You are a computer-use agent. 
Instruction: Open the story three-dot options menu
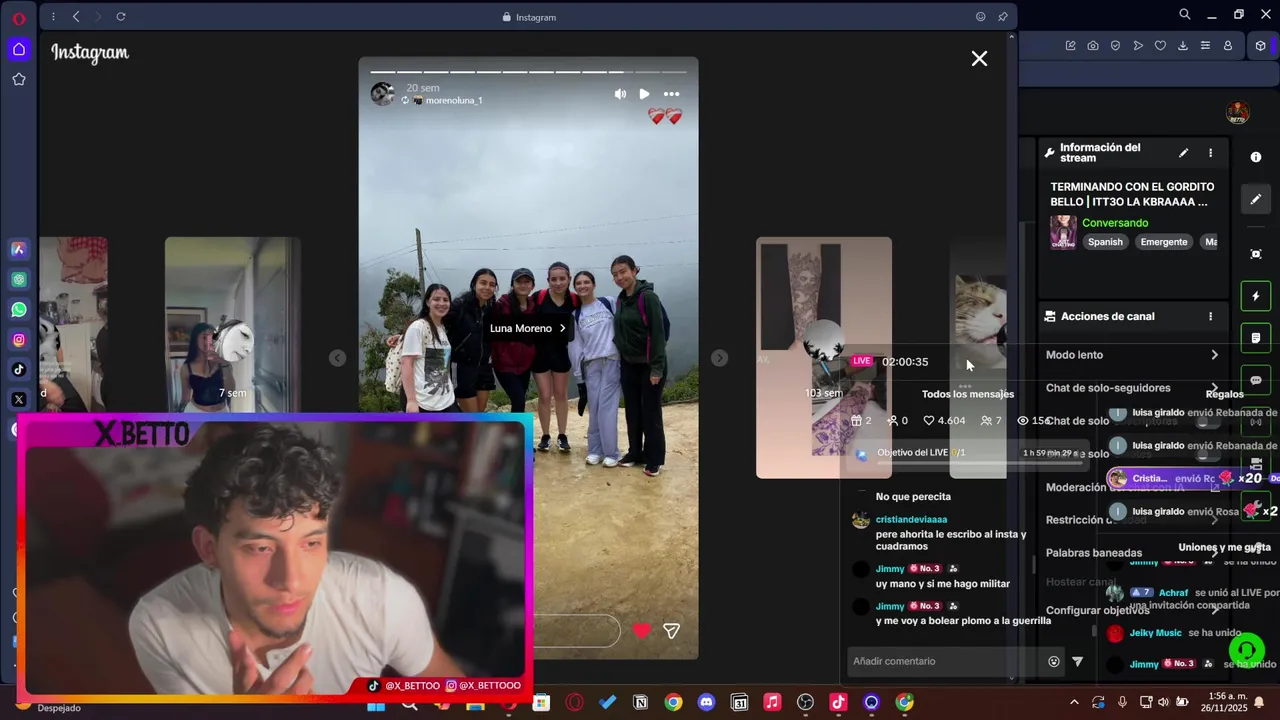(671, 94)
